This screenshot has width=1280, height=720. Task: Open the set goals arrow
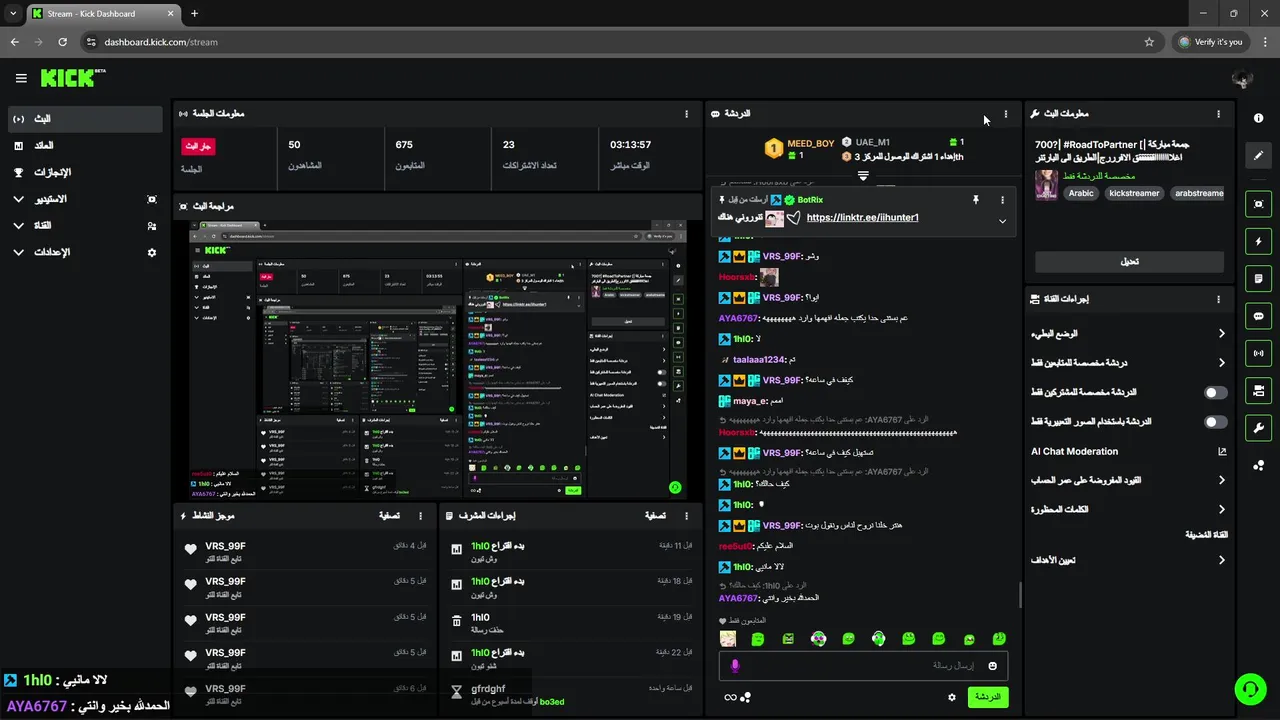pos(1222,560)
